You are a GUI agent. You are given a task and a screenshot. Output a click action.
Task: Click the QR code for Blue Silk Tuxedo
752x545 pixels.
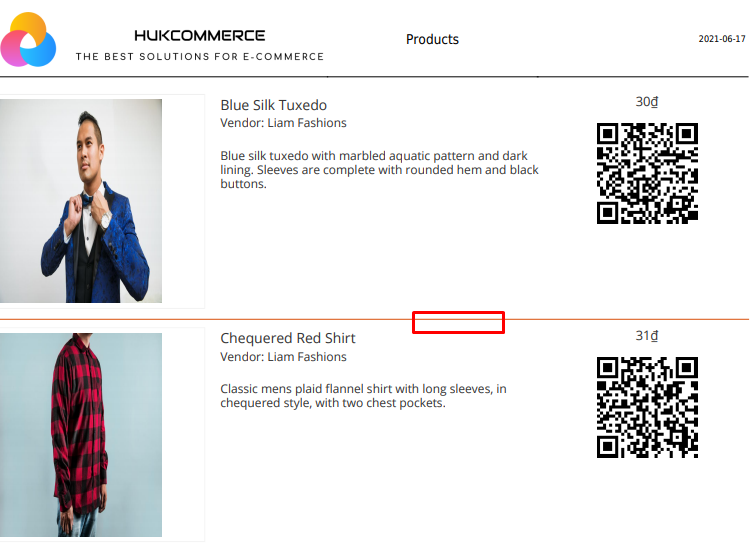[647, 173]
